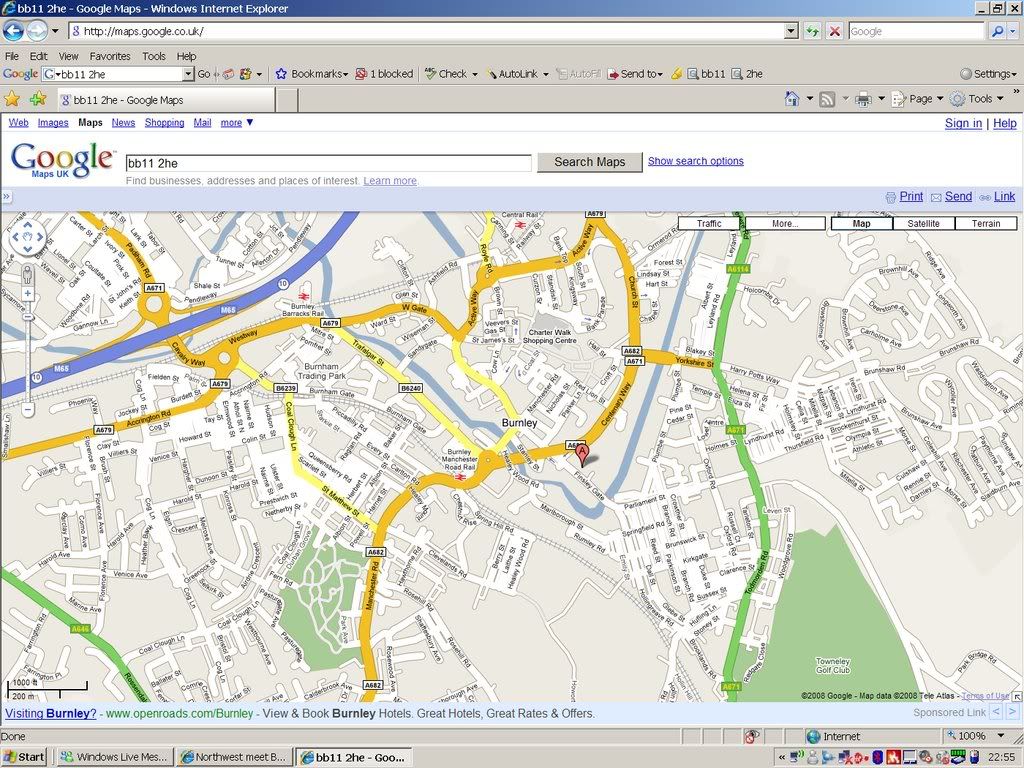Open the Favorites menu
The height and width of the screenshot is (768, 1024).
[110, 56]
